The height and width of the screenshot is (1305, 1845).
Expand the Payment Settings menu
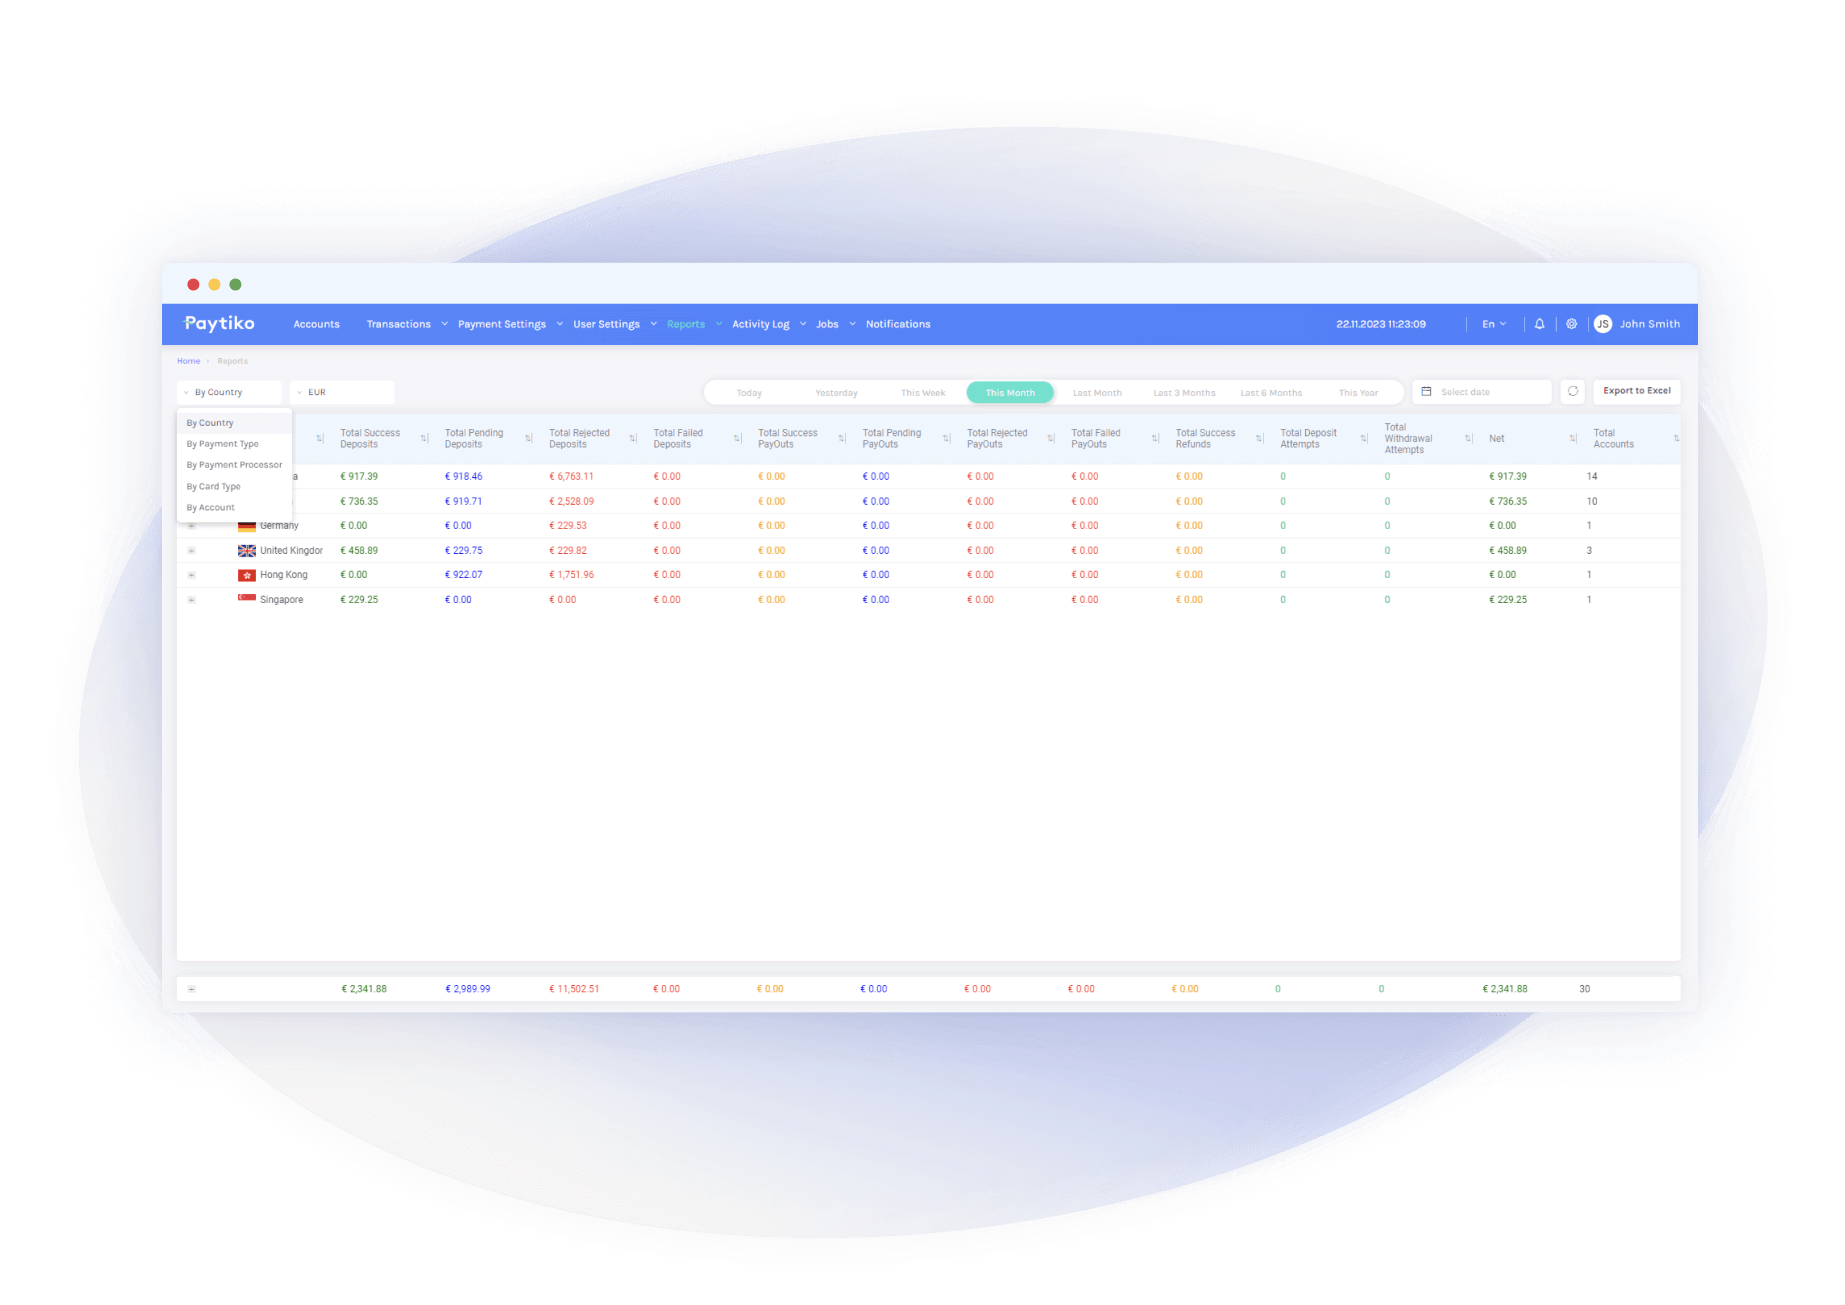tap(510, 324)
